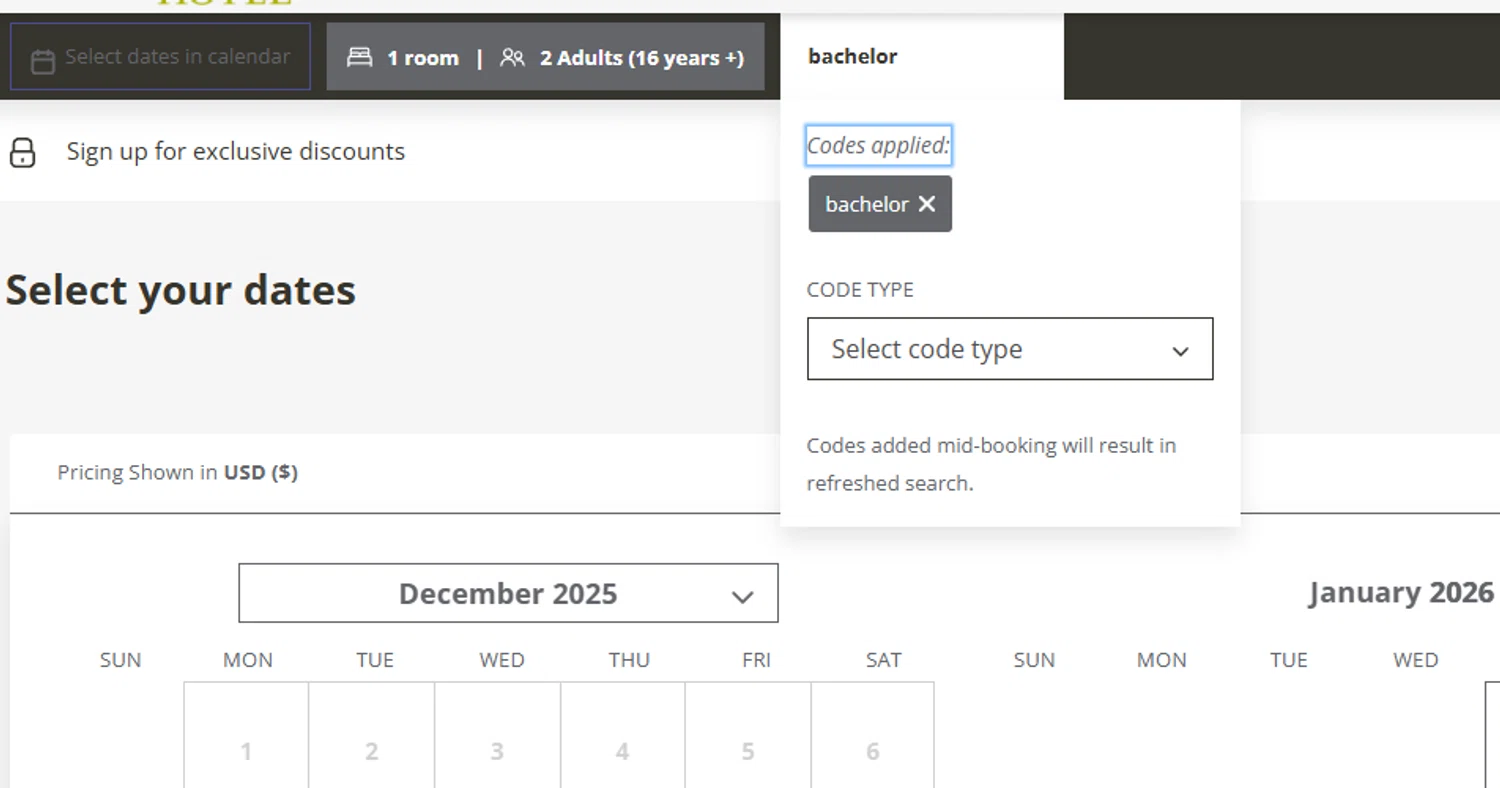The width and height of the screenshot is (1500, 788).
Task: Click the Pricing Shown in USD text
Action: [177, 472]
